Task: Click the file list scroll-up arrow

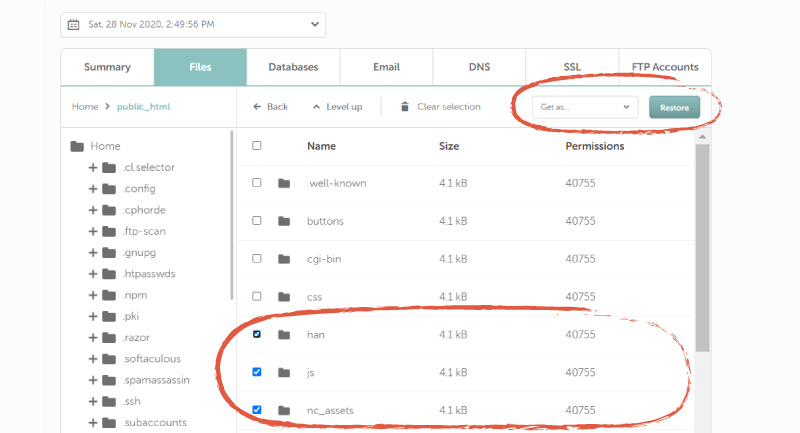Action: (703, 137)
